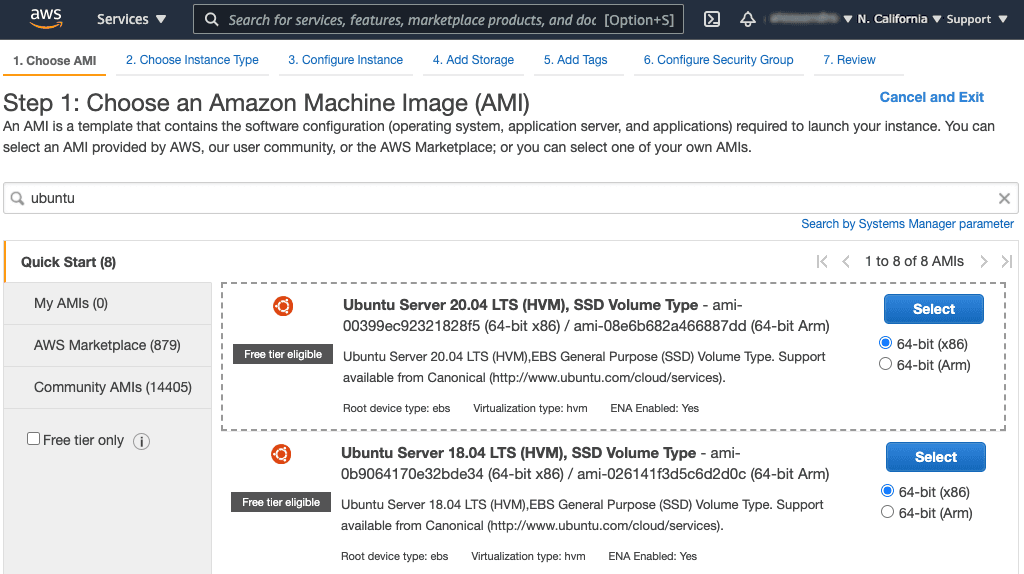Click the AMI search field containing ubuntu
This screenshot has height=574, width=1024.
point(500,198)
